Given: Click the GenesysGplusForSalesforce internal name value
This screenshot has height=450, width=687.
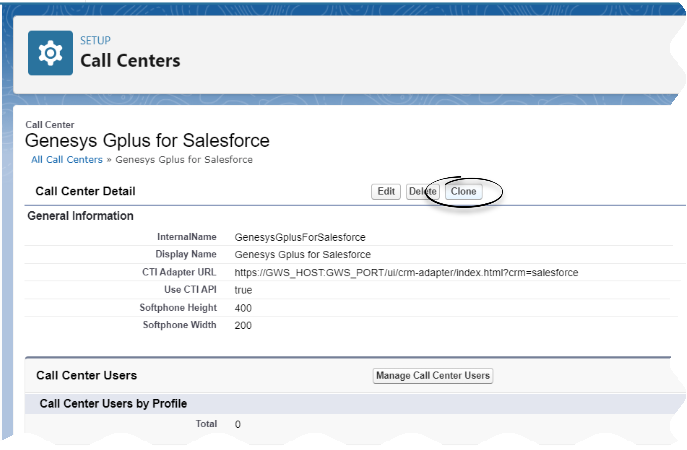Looking at the screenshot, I should click(300, 238).
